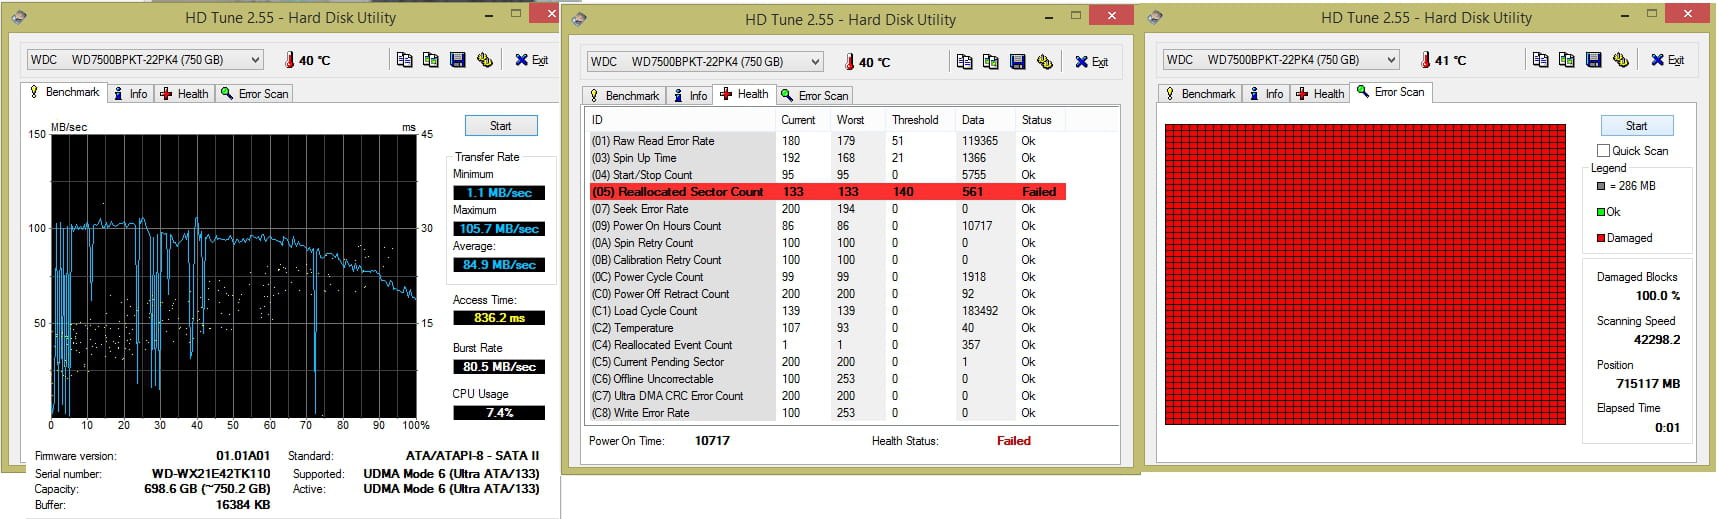The width and height of the screenshot is (1717, 519).
Task: Copy screenshot to clipboard in Health window
Action: pos(991,62)
